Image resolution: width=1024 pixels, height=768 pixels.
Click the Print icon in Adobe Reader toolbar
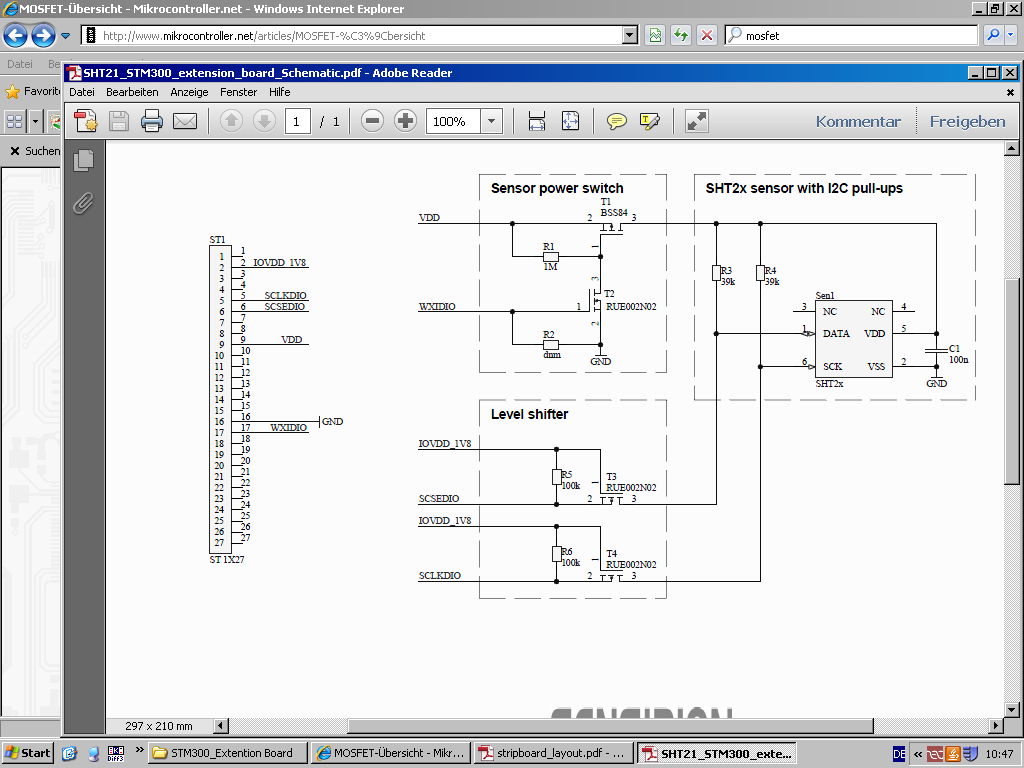152,122
